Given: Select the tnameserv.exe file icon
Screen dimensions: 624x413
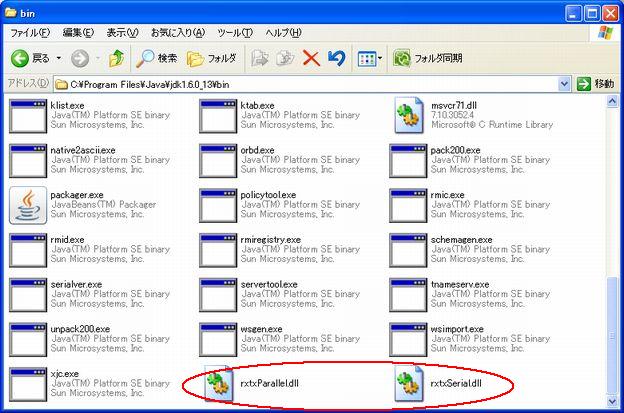Looking at the screenshot, I should pos(408,295).
